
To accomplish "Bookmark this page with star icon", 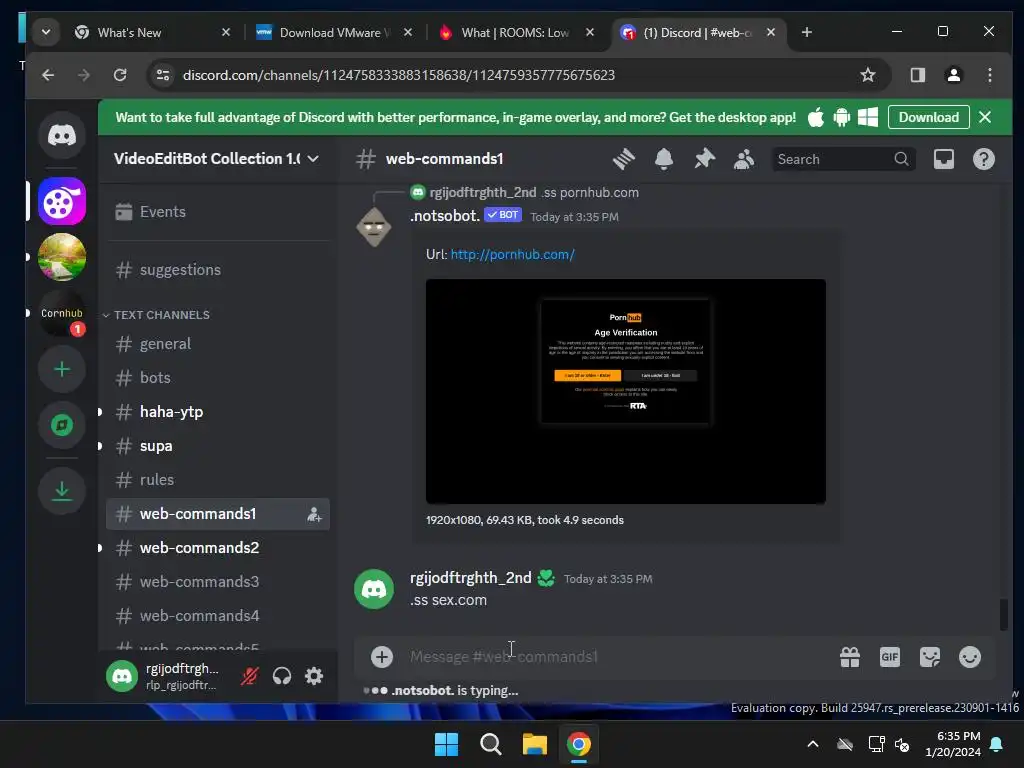I will [x=867, y=75].
